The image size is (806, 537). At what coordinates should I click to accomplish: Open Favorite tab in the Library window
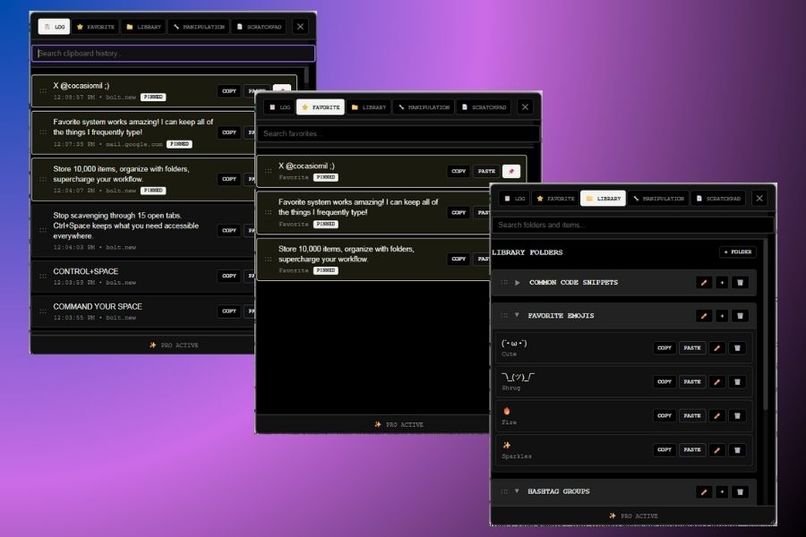click(555, 198)
